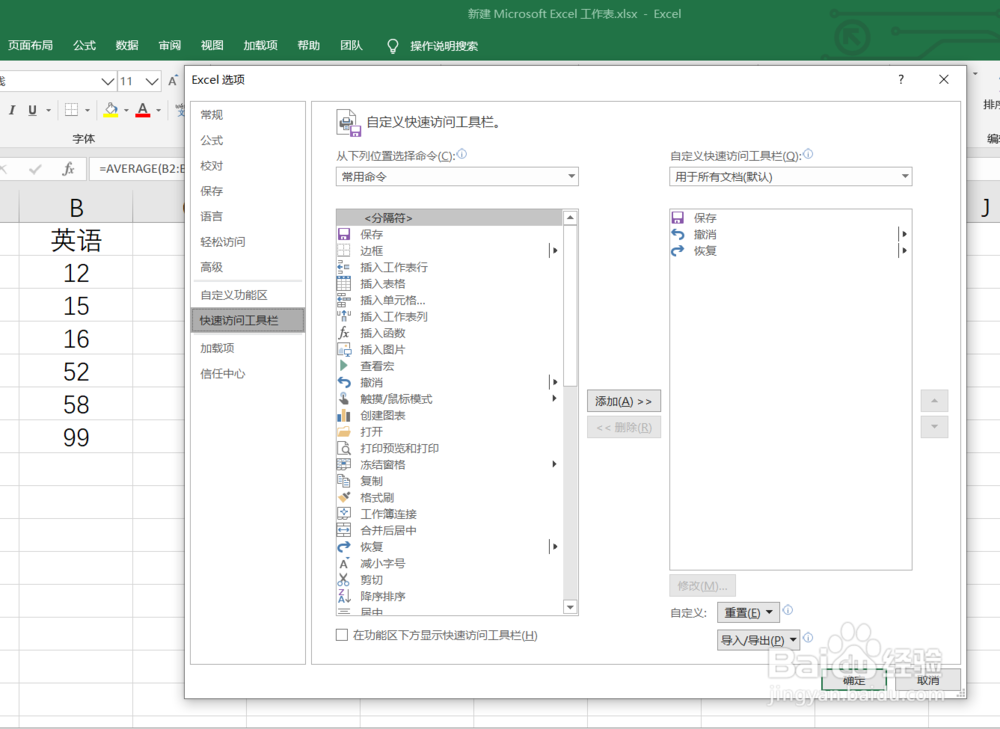Viewport: 1000px width, 729px height.
Task: Click the Cancel button
Action: point(928,681)
